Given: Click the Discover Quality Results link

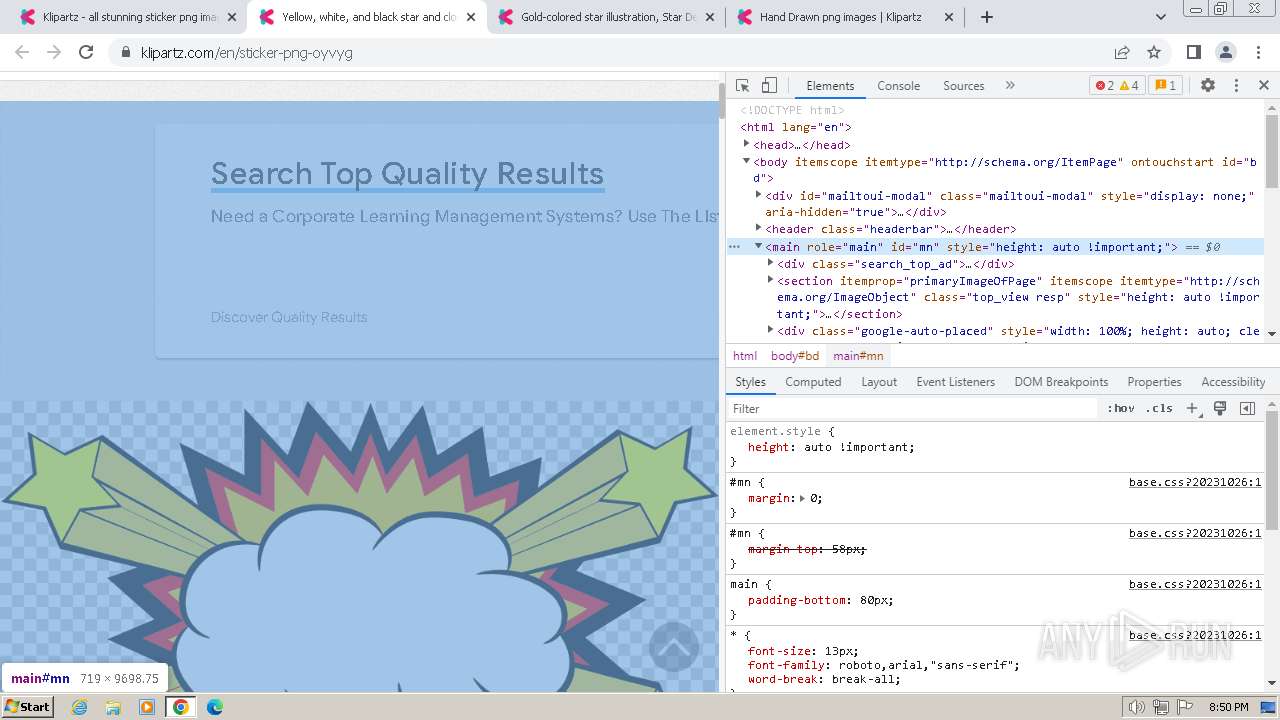Looking at the screenshot, I should (289, 317).
